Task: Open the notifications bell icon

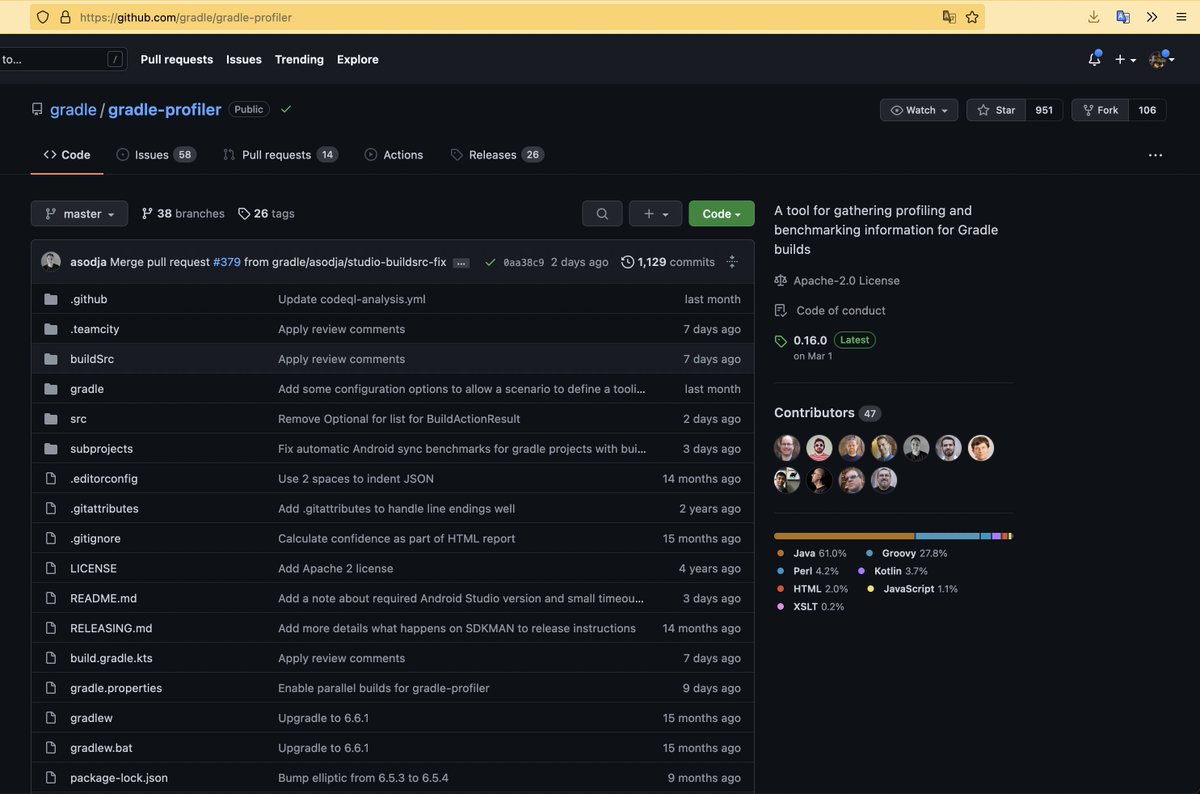Action: pos(1094,59)
